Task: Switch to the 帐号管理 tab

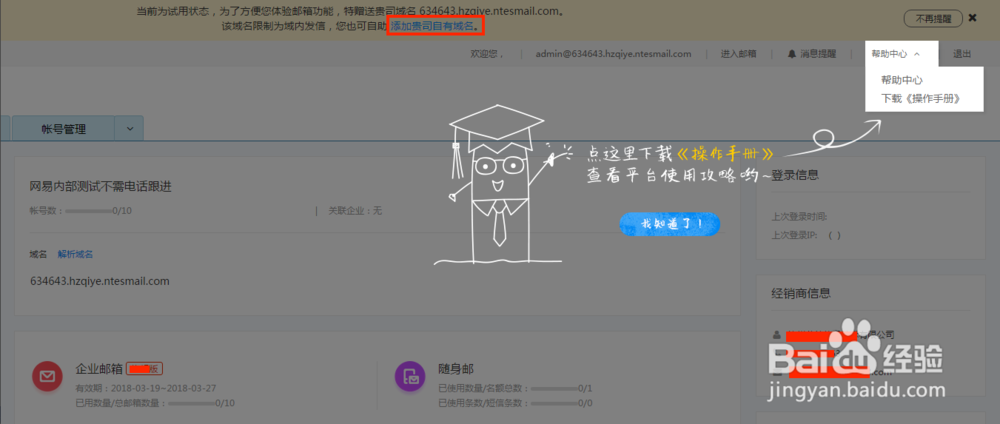Action: (x=63, y=129)
